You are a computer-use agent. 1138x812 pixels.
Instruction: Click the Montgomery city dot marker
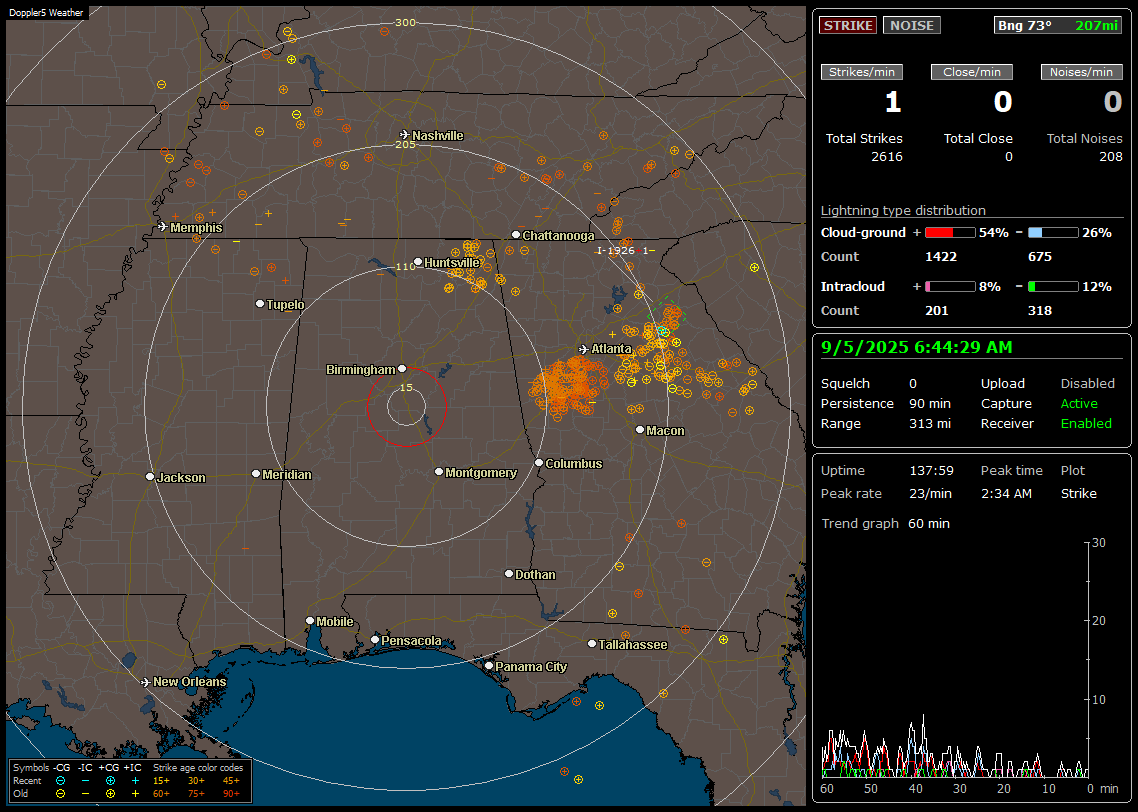pyautogui.click(x=439, y=472)
